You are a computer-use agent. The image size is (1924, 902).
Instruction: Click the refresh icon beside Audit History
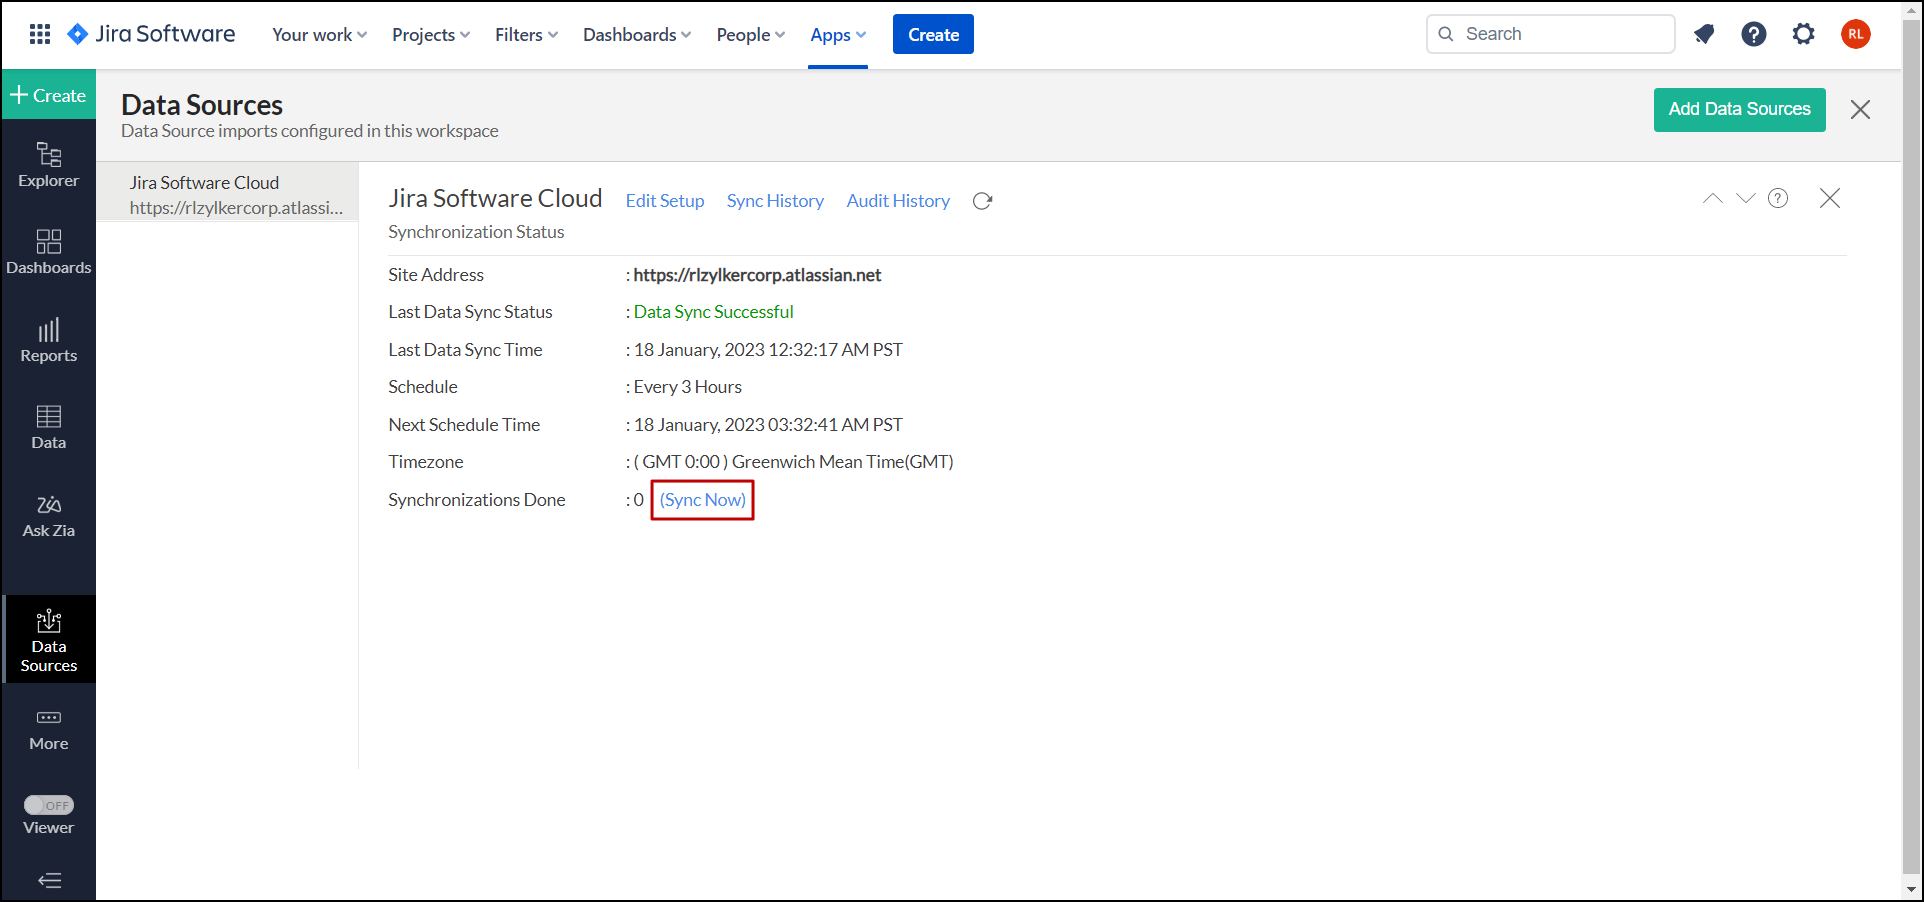pyautogui.click(x=982, y=201)
